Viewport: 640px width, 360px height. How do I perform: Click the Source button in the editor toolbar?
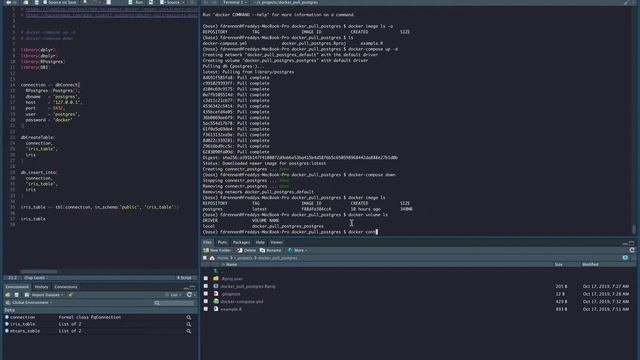pos(170,2)
